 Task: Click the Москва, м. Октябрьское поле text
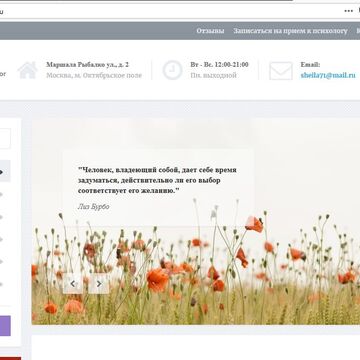[x=94, y=75]
